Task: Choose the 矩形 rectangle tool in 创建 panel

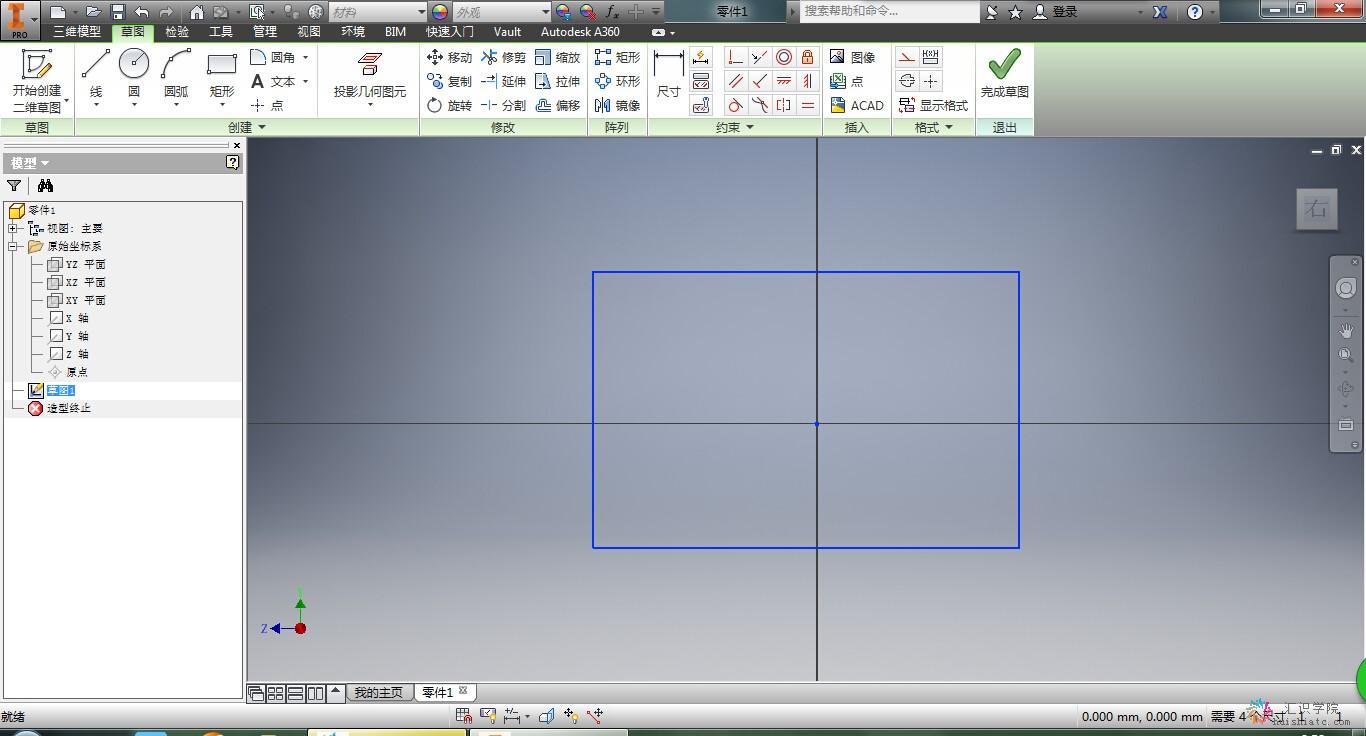Action: pyautogui.click(x=222, y=74)
